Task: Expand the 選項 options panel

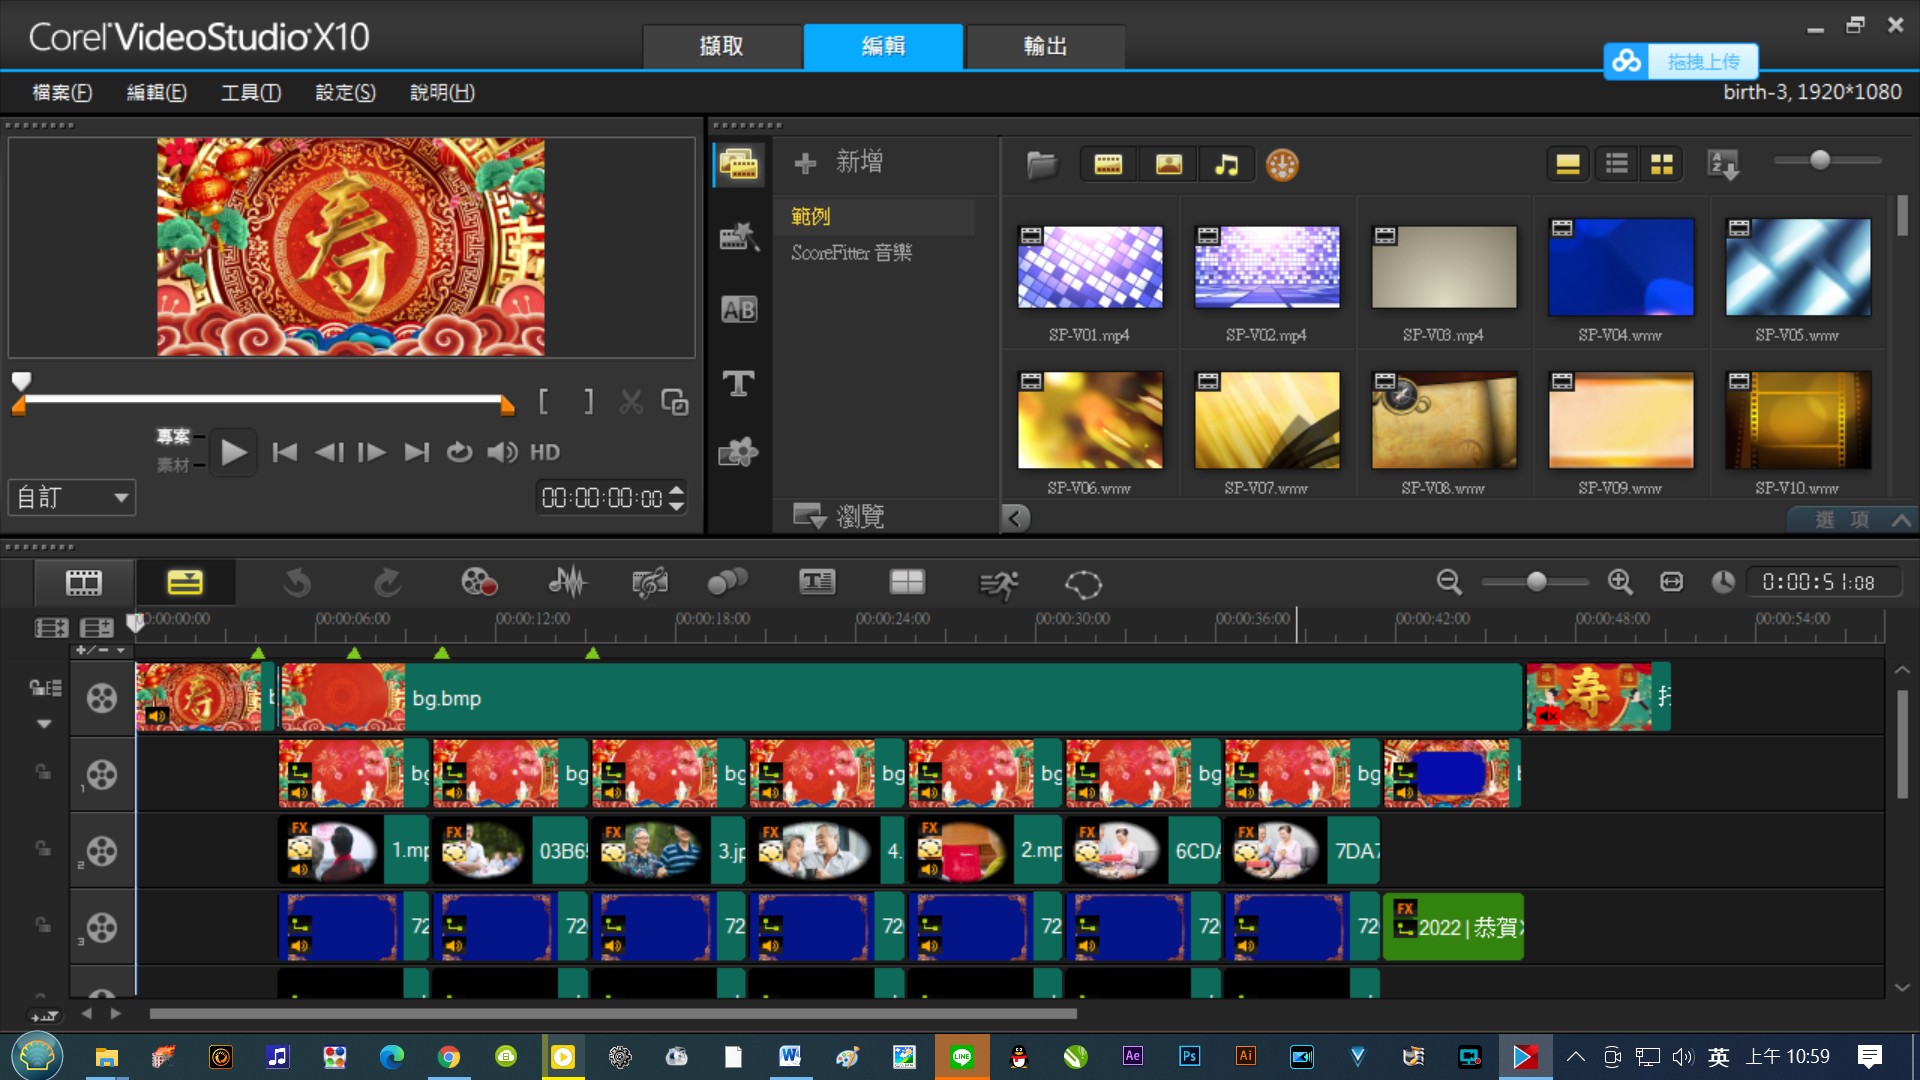Action: click(1853, 519)
